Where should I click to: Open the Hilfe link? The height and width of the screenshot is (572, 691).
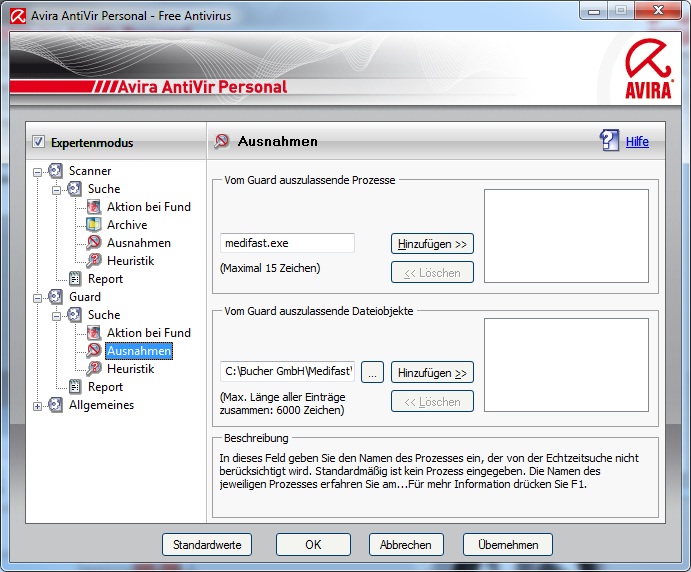[637, 142]
